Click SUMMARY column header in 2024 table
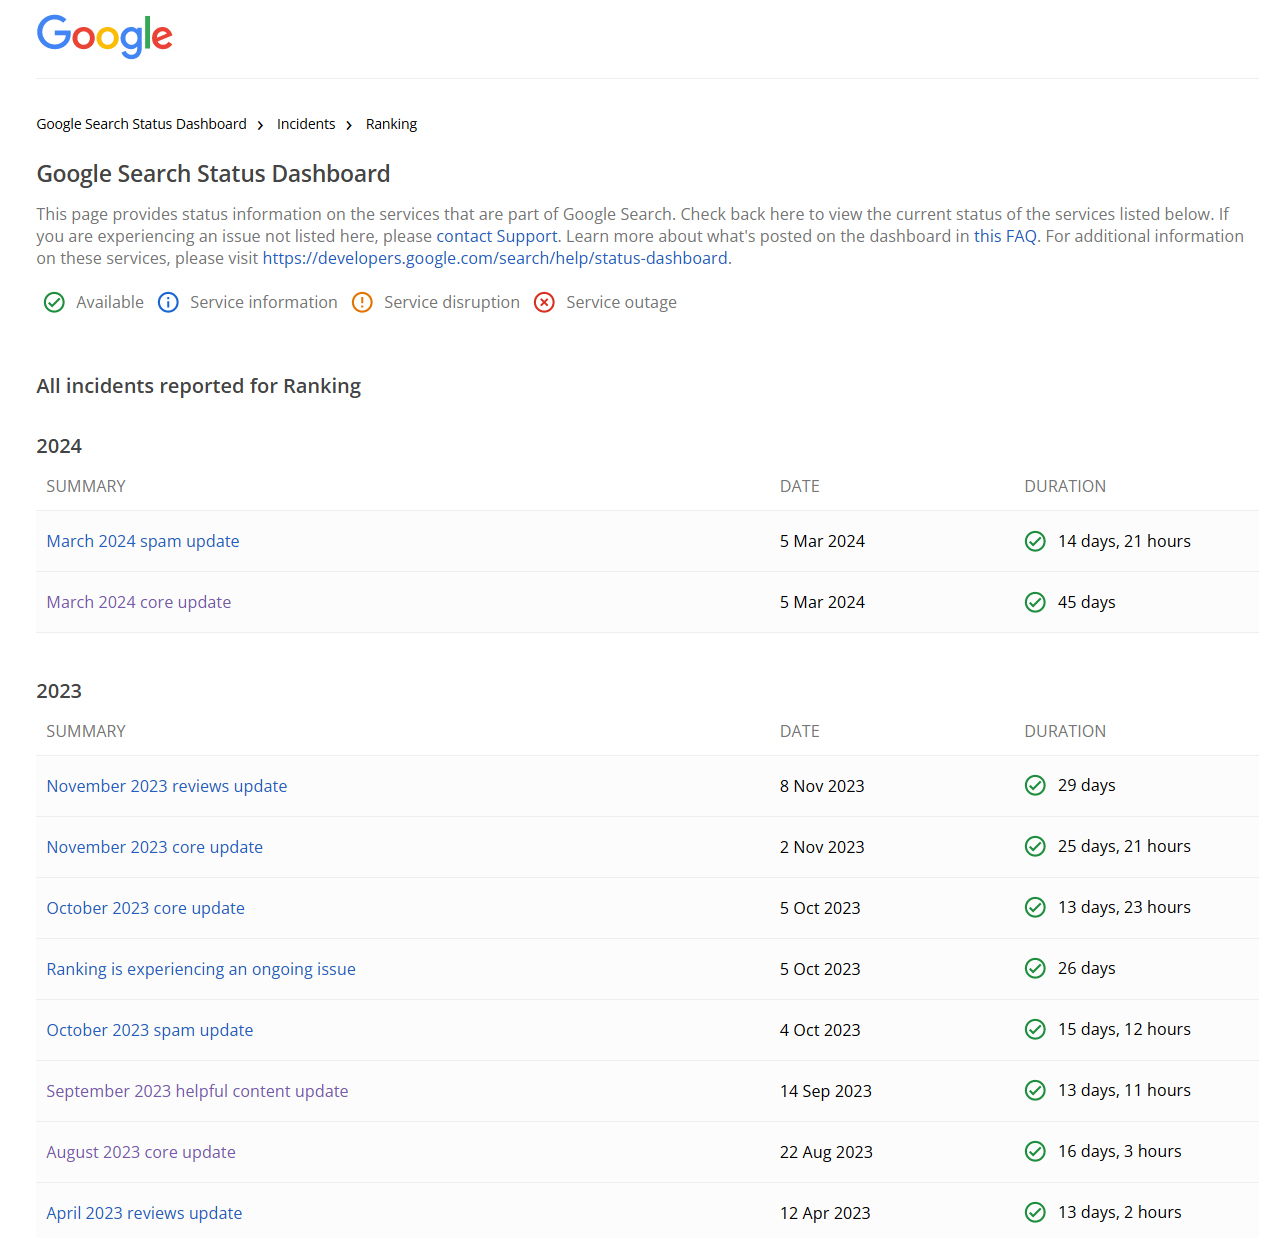1283x1238 pixels. [86, 486]
